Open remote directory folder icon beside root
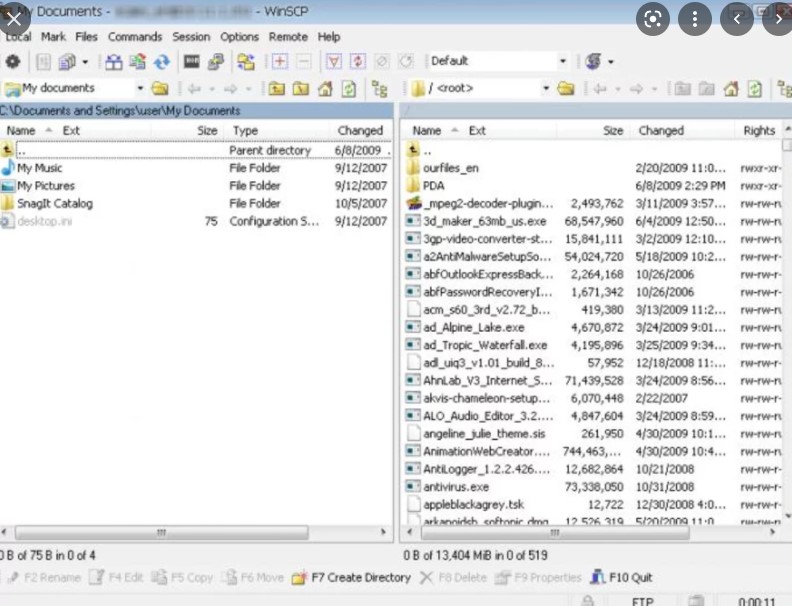 point(566,89)
